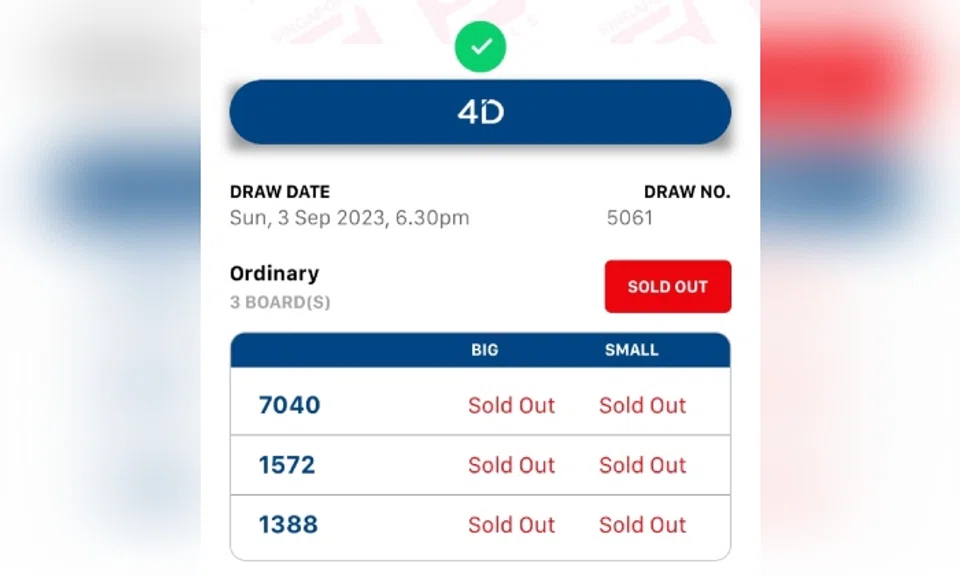Viewport: 960px width, 576px height.
Task: Click the number 1388 entry
Action: 287,525
